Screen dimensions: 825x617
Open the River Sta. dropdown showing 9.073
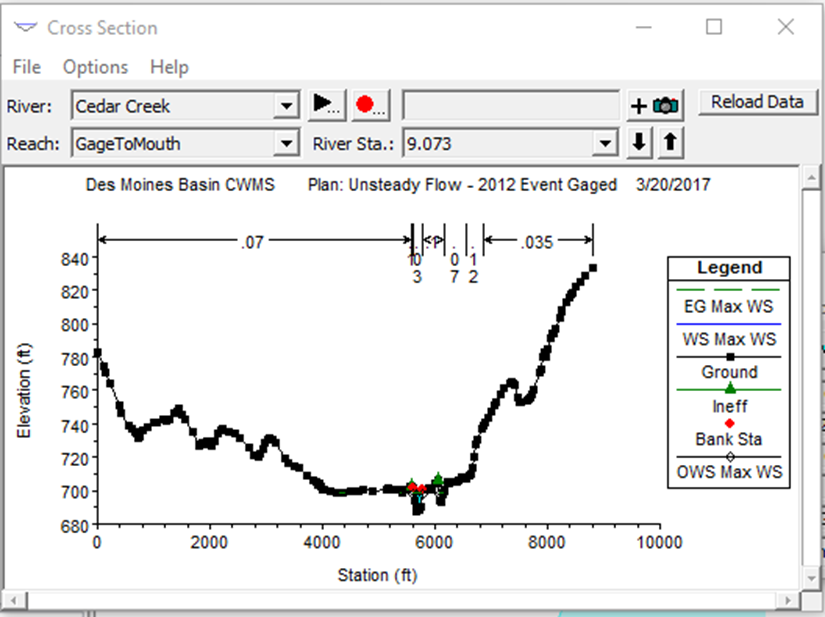pos(605,143)
